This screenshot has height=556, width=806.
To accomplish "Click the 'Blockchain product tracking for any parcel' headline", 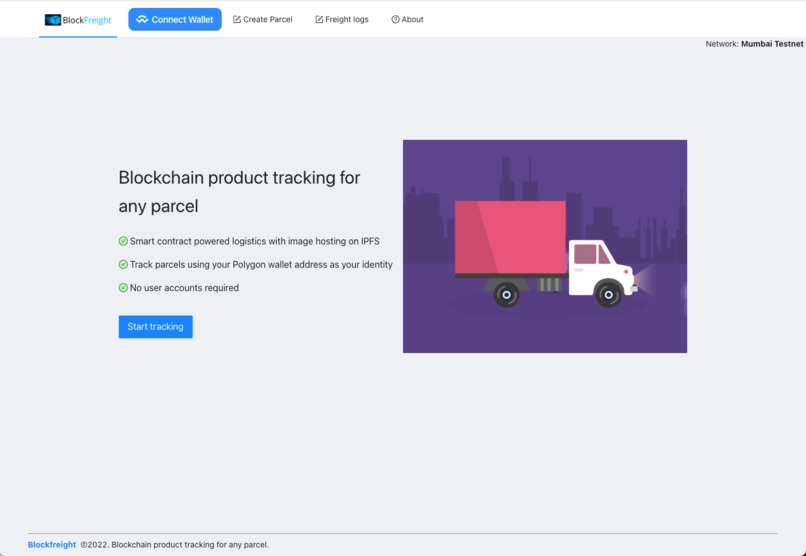I will tap(240, 192).
